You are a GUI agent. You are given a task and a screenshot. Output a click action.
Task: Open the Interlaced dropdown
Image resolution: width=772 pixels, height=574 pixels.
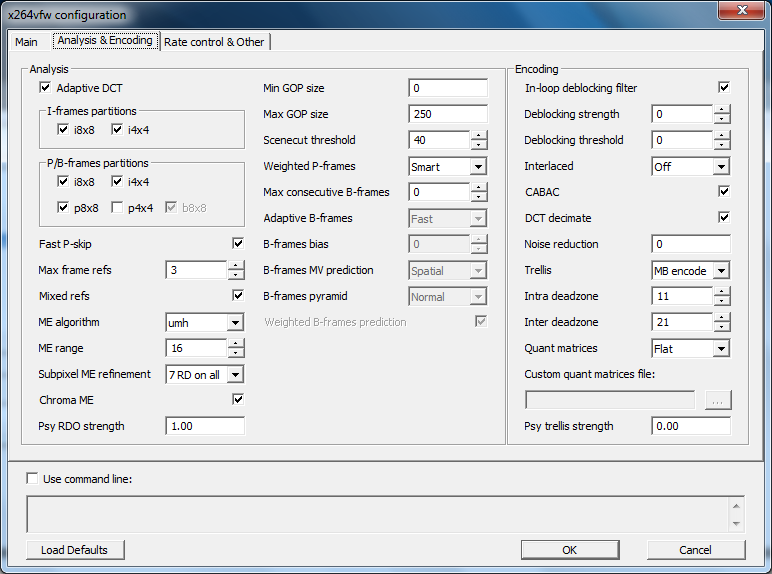pos(721,166)
